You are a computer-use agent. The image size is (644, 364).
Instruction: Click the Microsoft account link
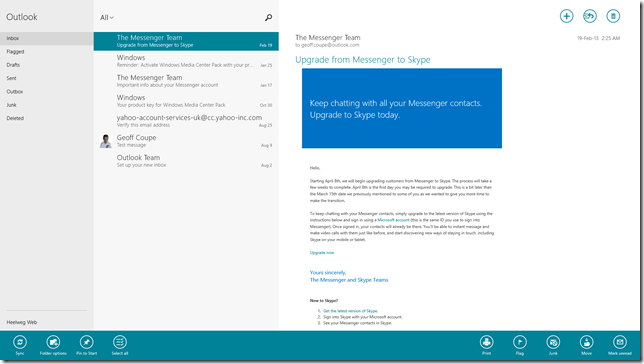[x=393, y=220]
